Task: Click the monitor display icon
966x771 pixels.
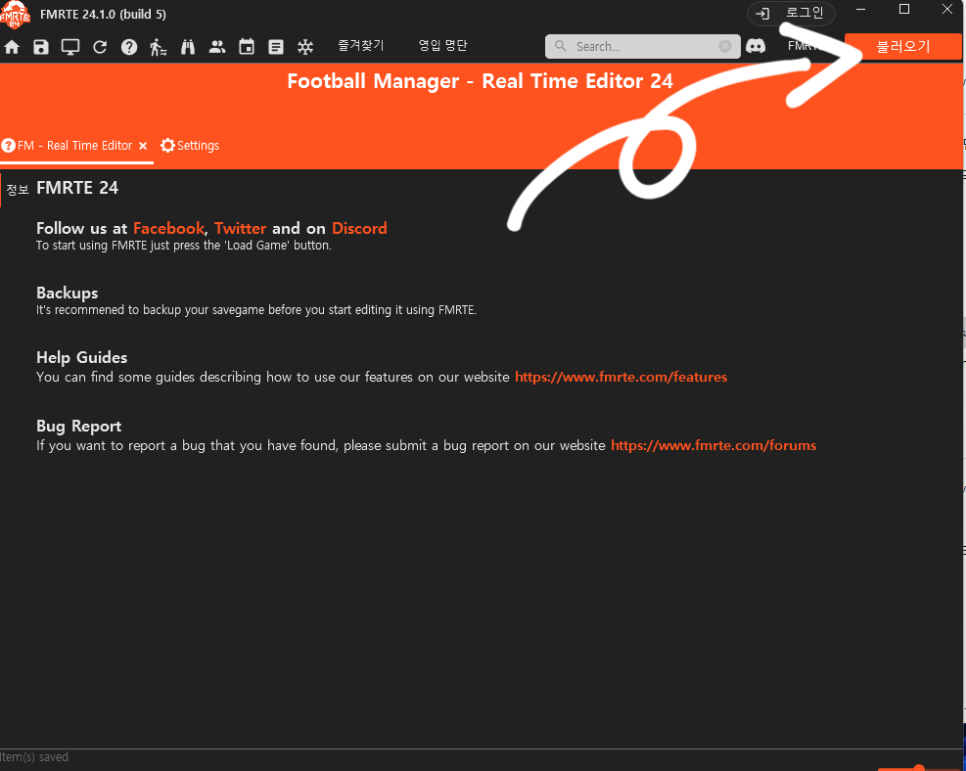Action: 70,47
